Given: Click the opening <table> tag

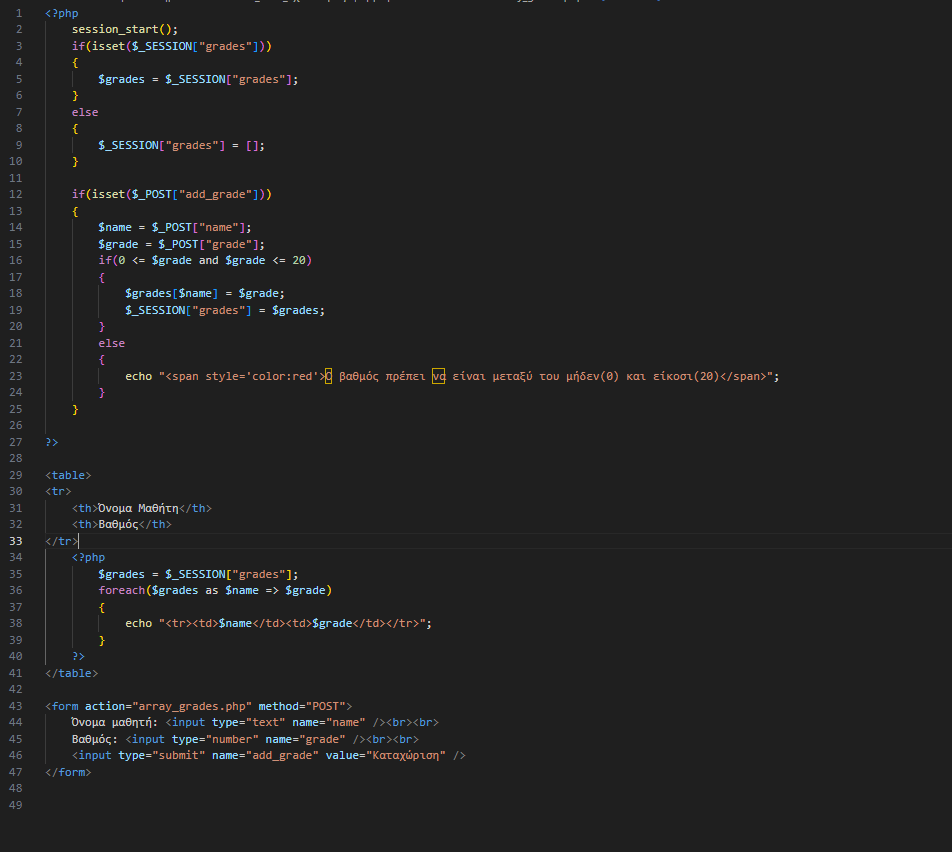Looking at the screenshot, I should pyautogui.click(x=68, y=475).
